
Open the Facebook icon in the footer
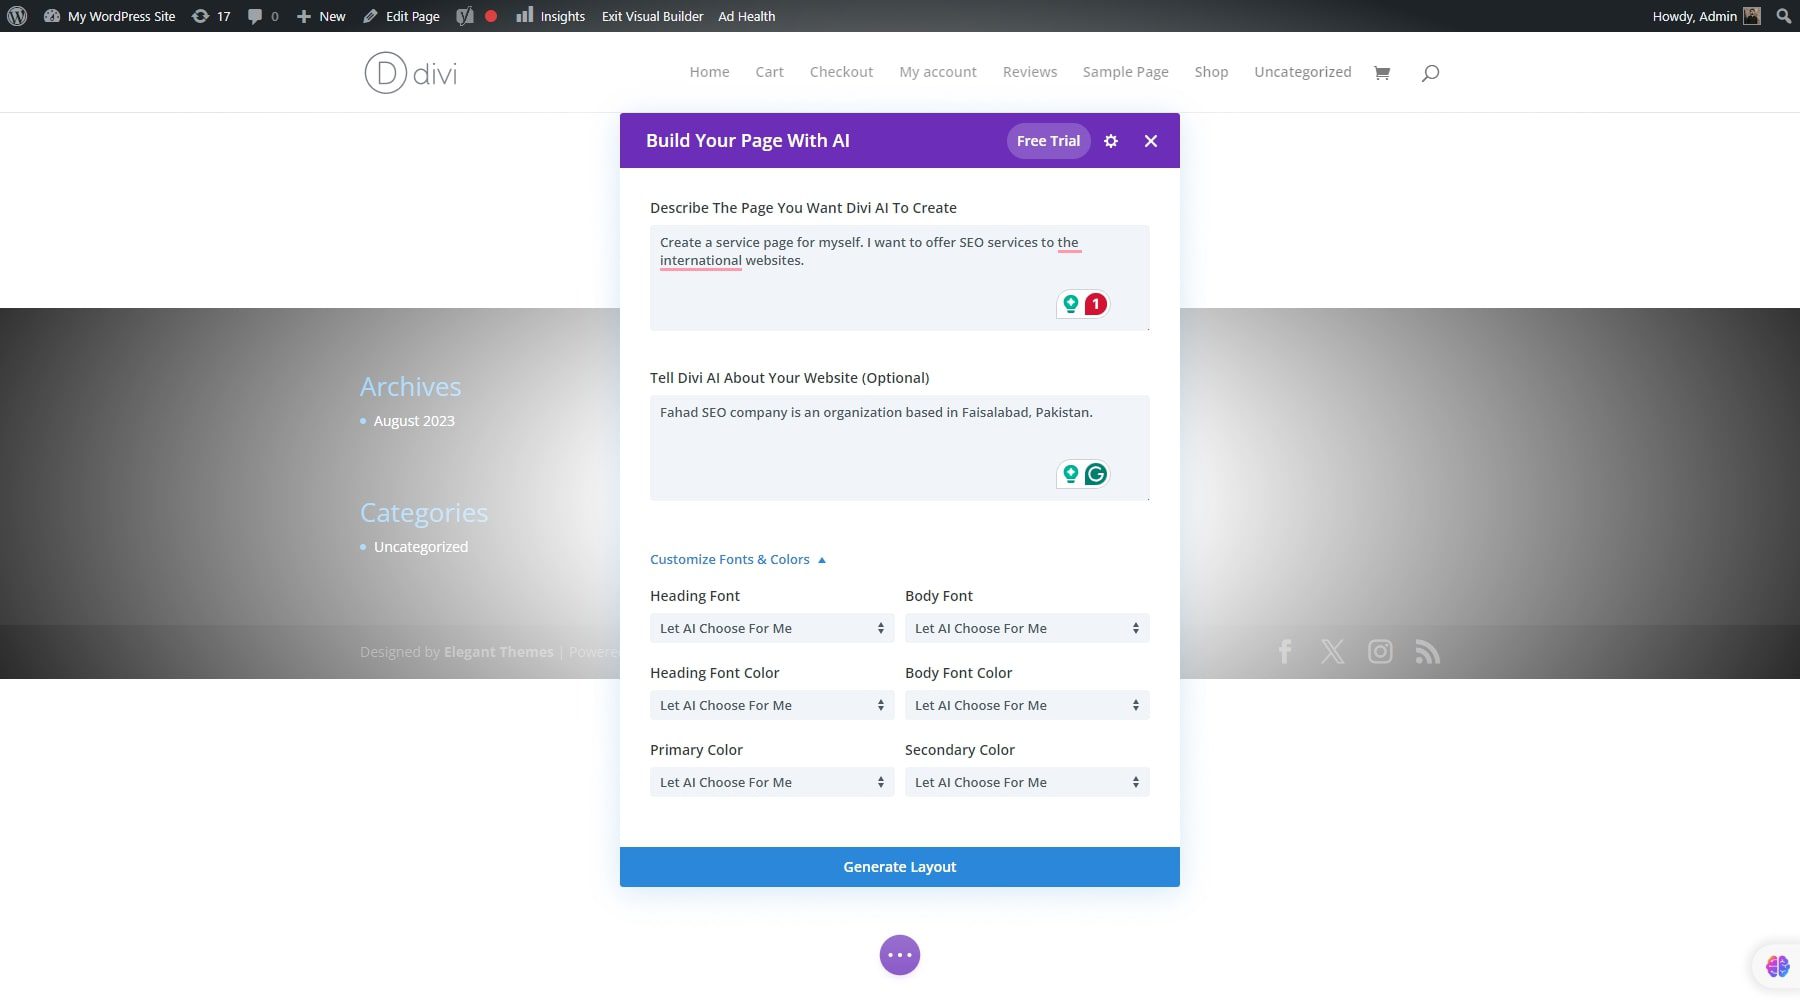[x=1284, y=651]
